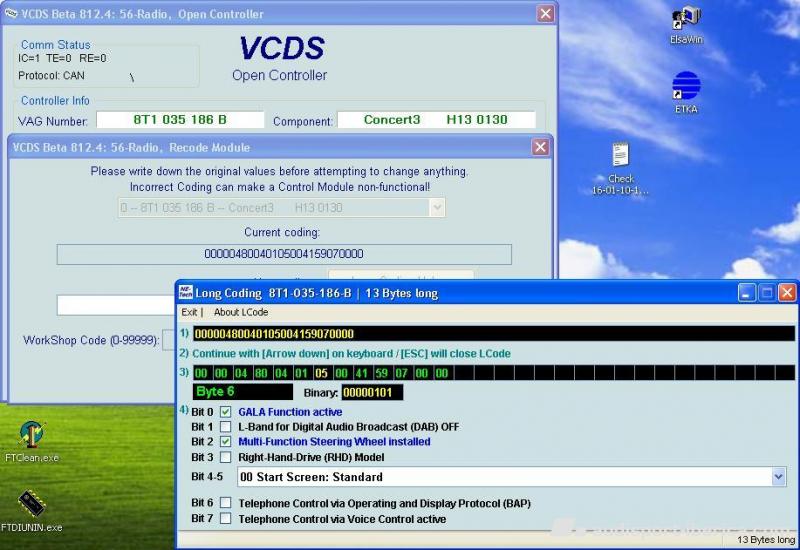Minimize the Long Coding window

pyautogui.click(x=746, y=293)
